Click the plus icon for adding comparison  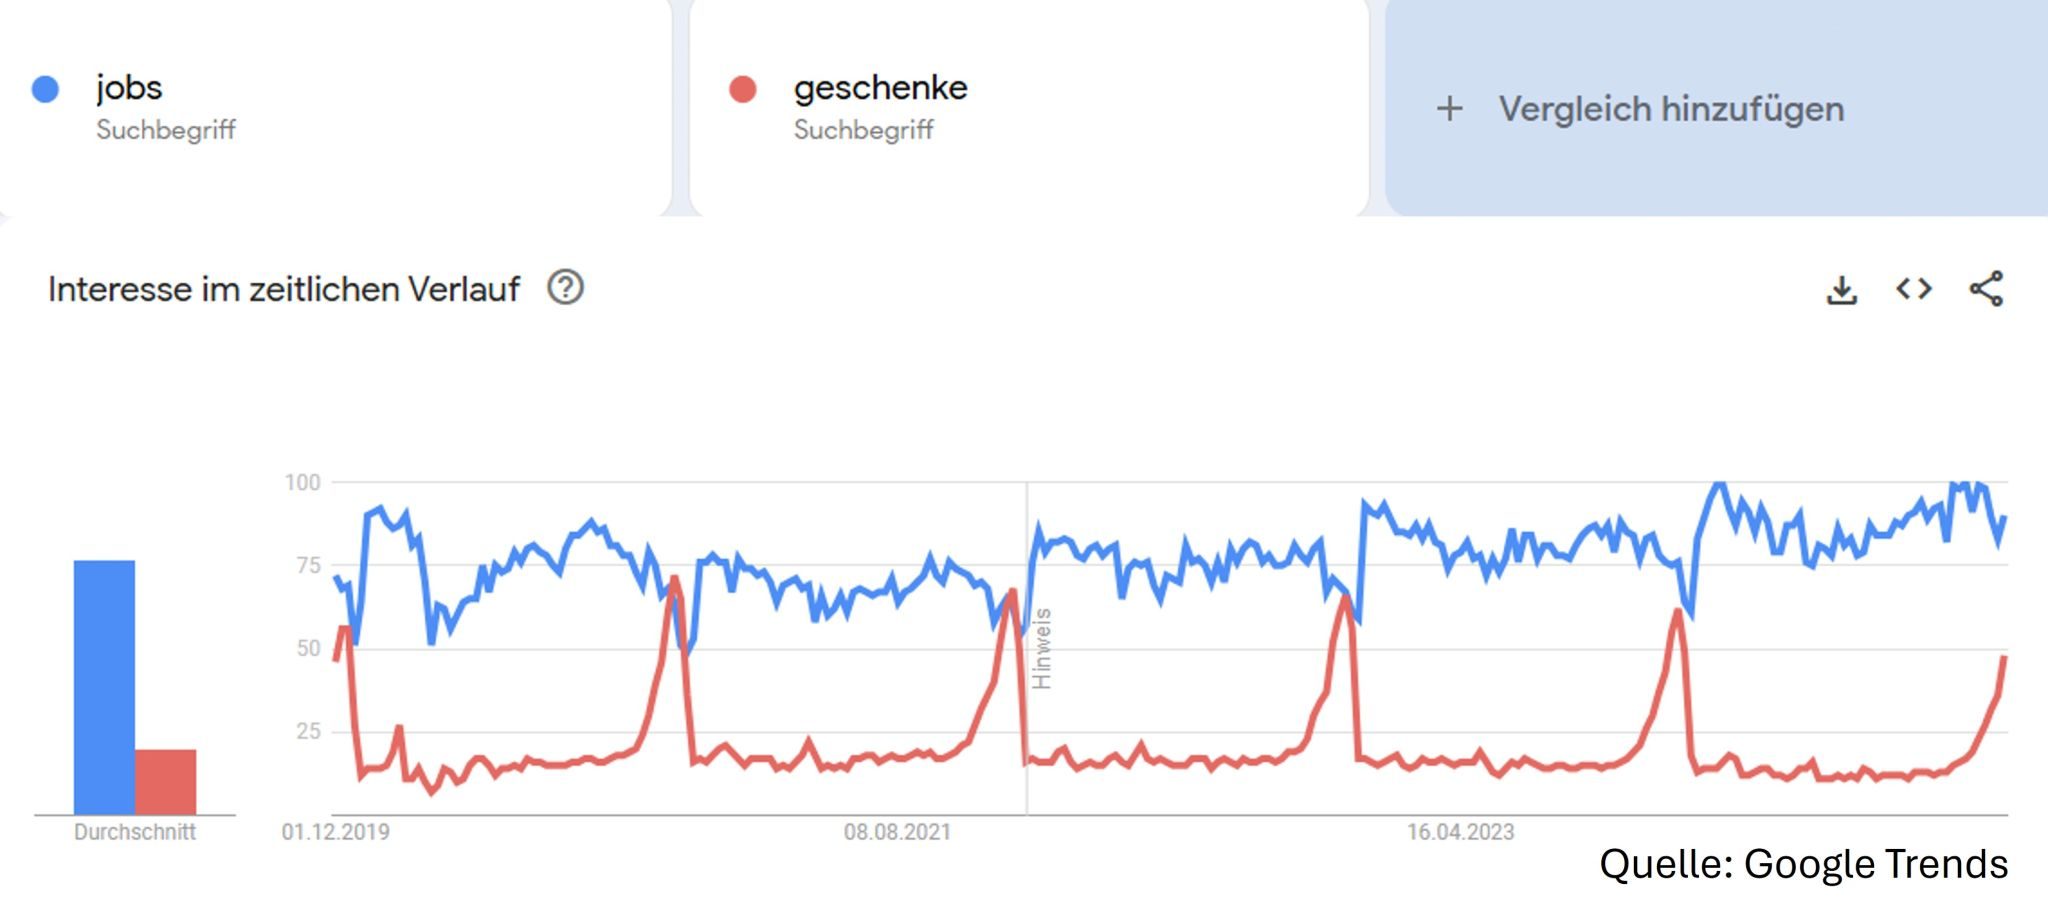pos(1449,109)
